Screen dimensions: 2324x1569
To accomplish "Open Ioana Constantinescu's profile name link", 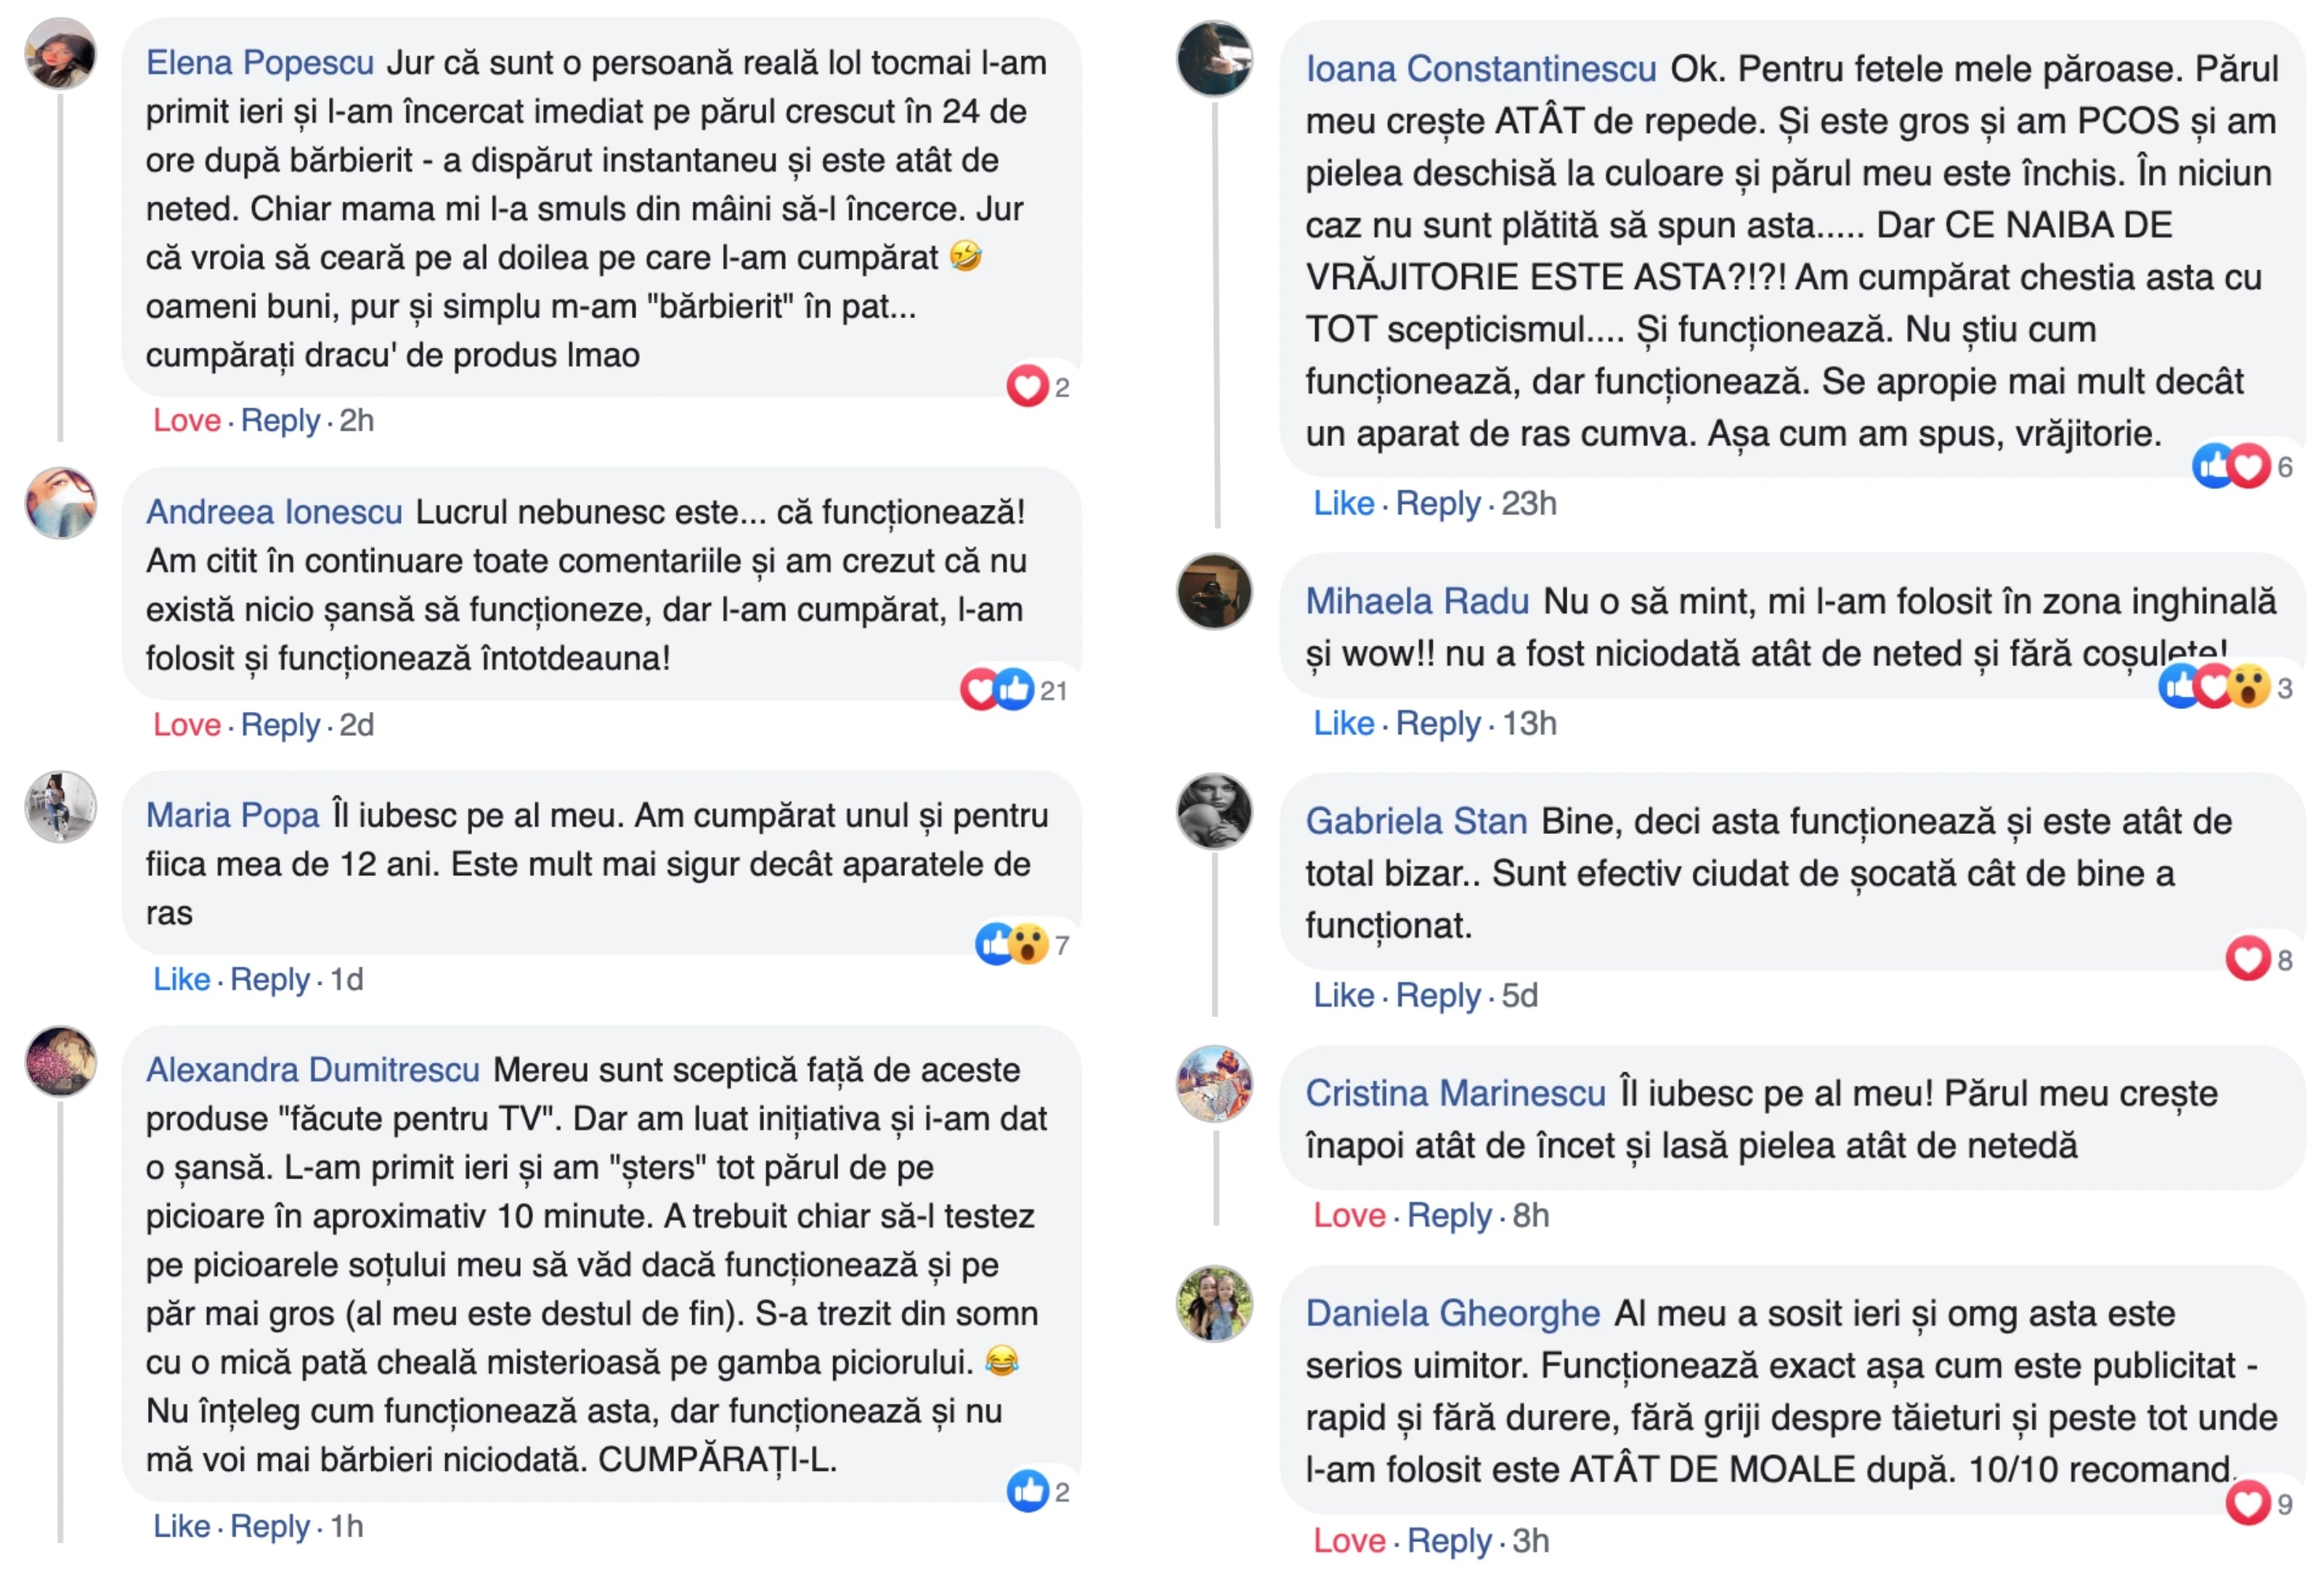I will pos(1480,69).
